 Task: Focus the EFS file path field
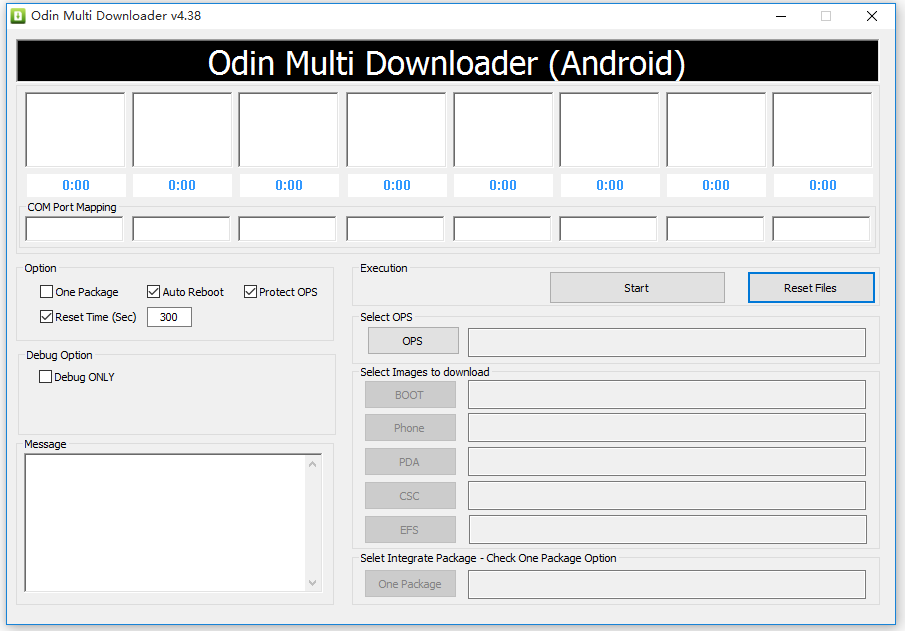668,529
